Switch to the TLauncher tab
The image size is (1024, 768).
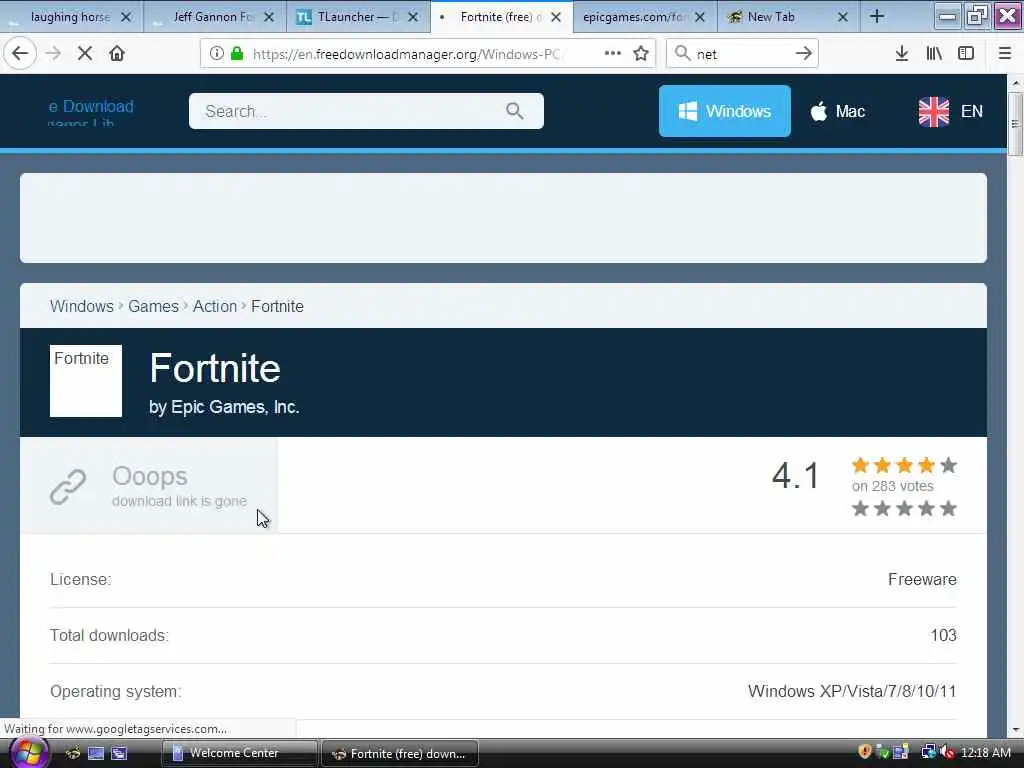coord(356,17)
